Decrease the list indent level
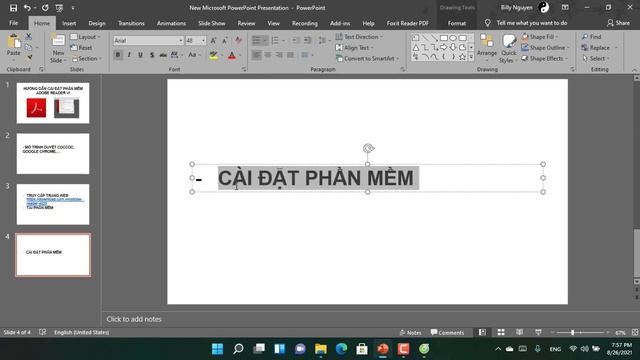Image resolution: width=640 pixels, height=360 pixels. tap(296, 40)
